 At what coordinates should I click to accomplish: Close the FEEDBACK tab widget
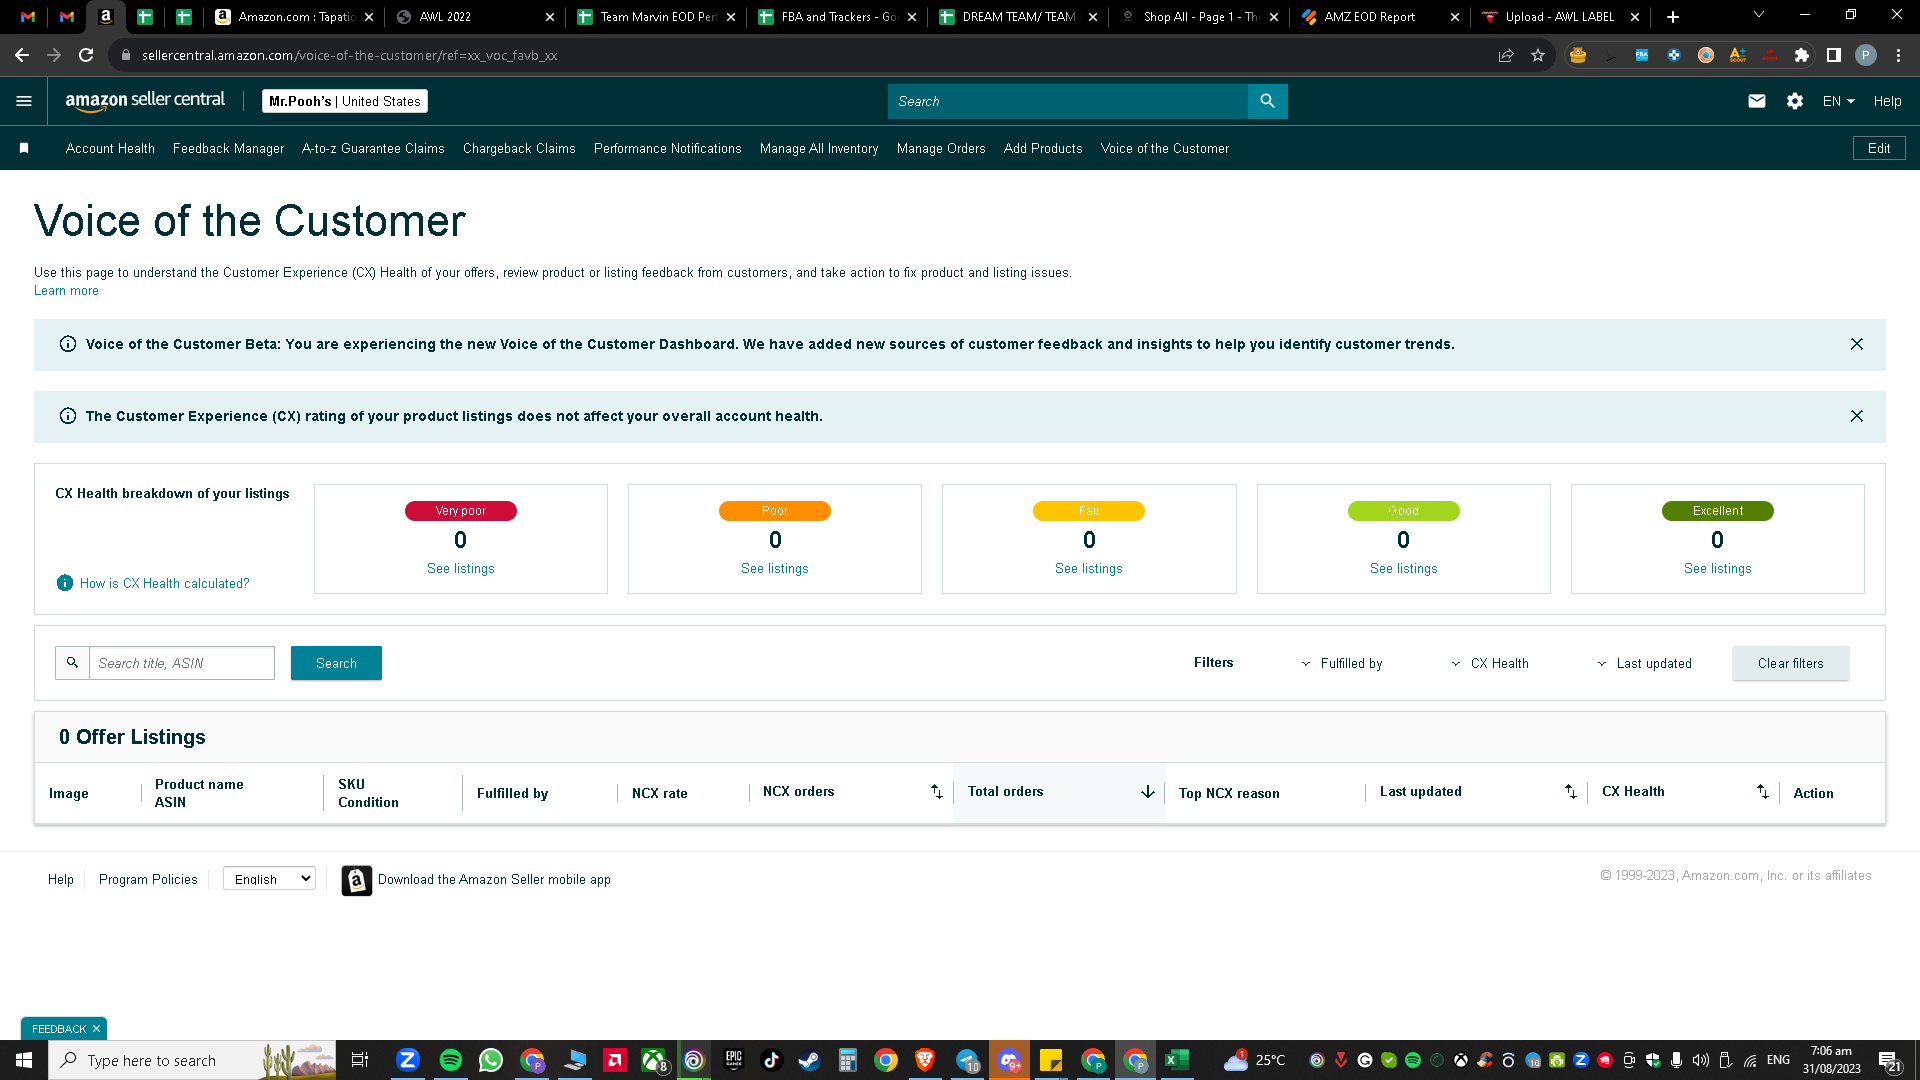pos(96,1029)
